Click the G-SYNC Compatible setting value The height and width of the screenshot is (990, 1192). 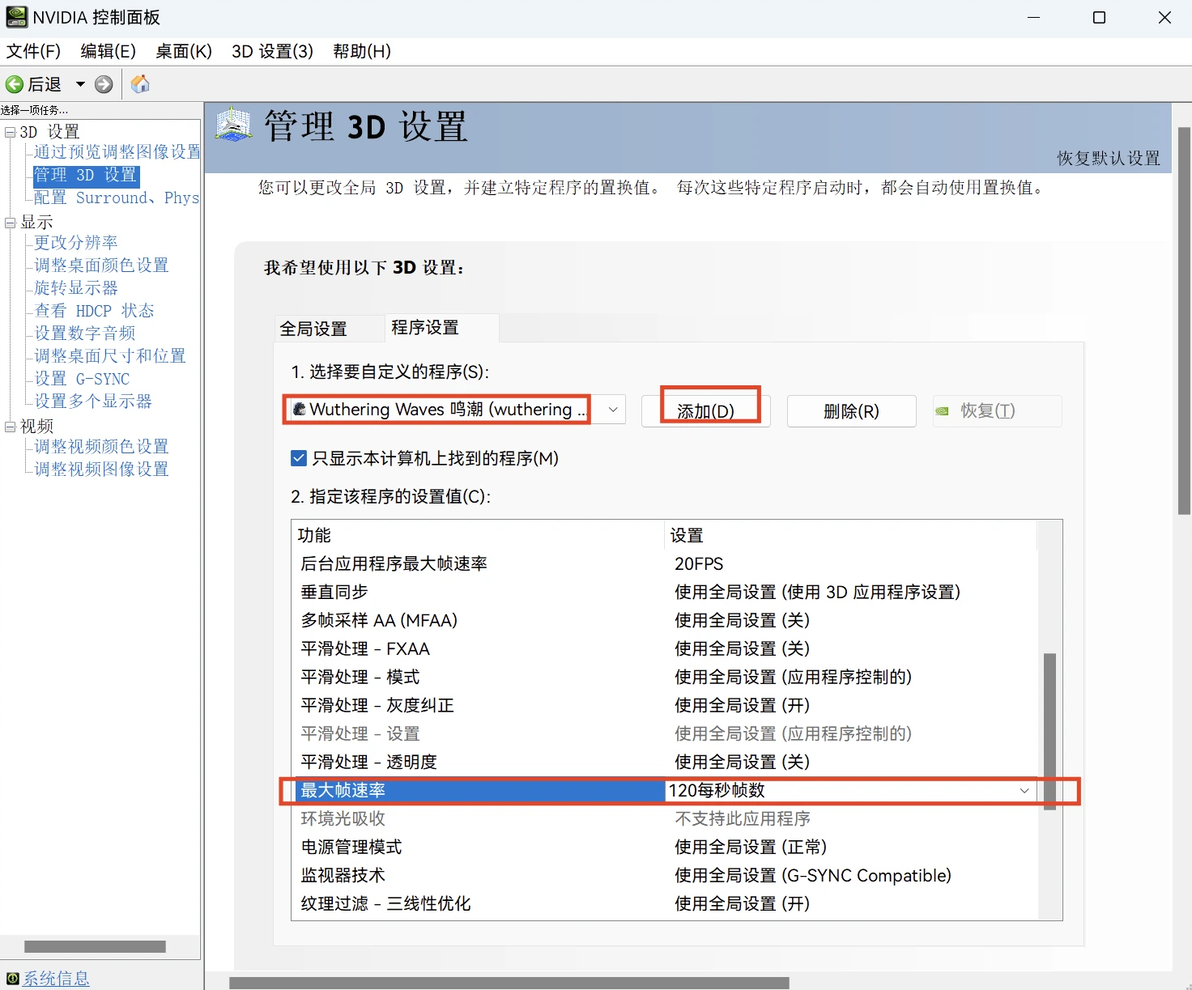[x=813, y=875]
